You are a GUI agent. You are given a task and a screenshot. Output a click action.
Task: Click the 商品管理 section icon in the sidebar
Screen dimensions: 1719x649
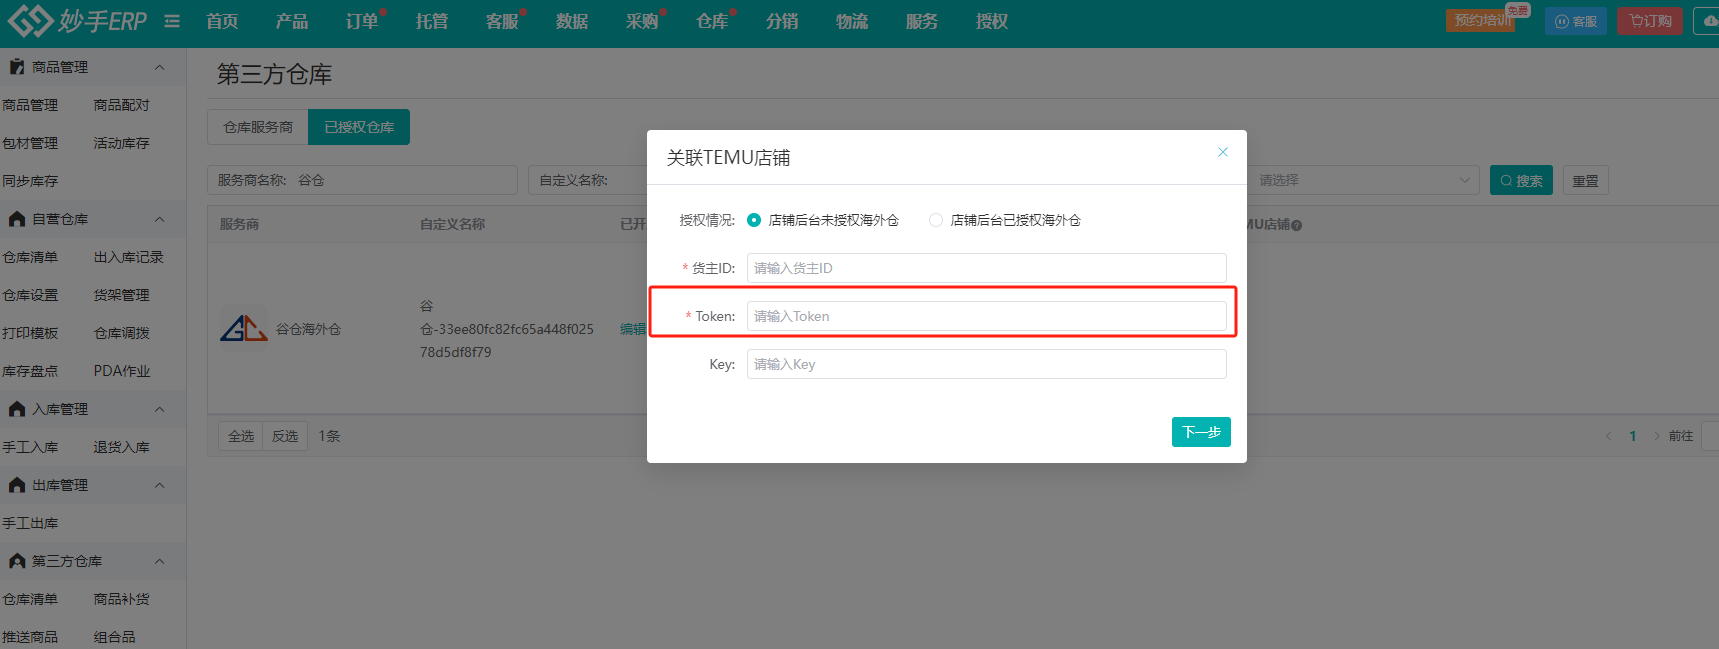point(17,67)
